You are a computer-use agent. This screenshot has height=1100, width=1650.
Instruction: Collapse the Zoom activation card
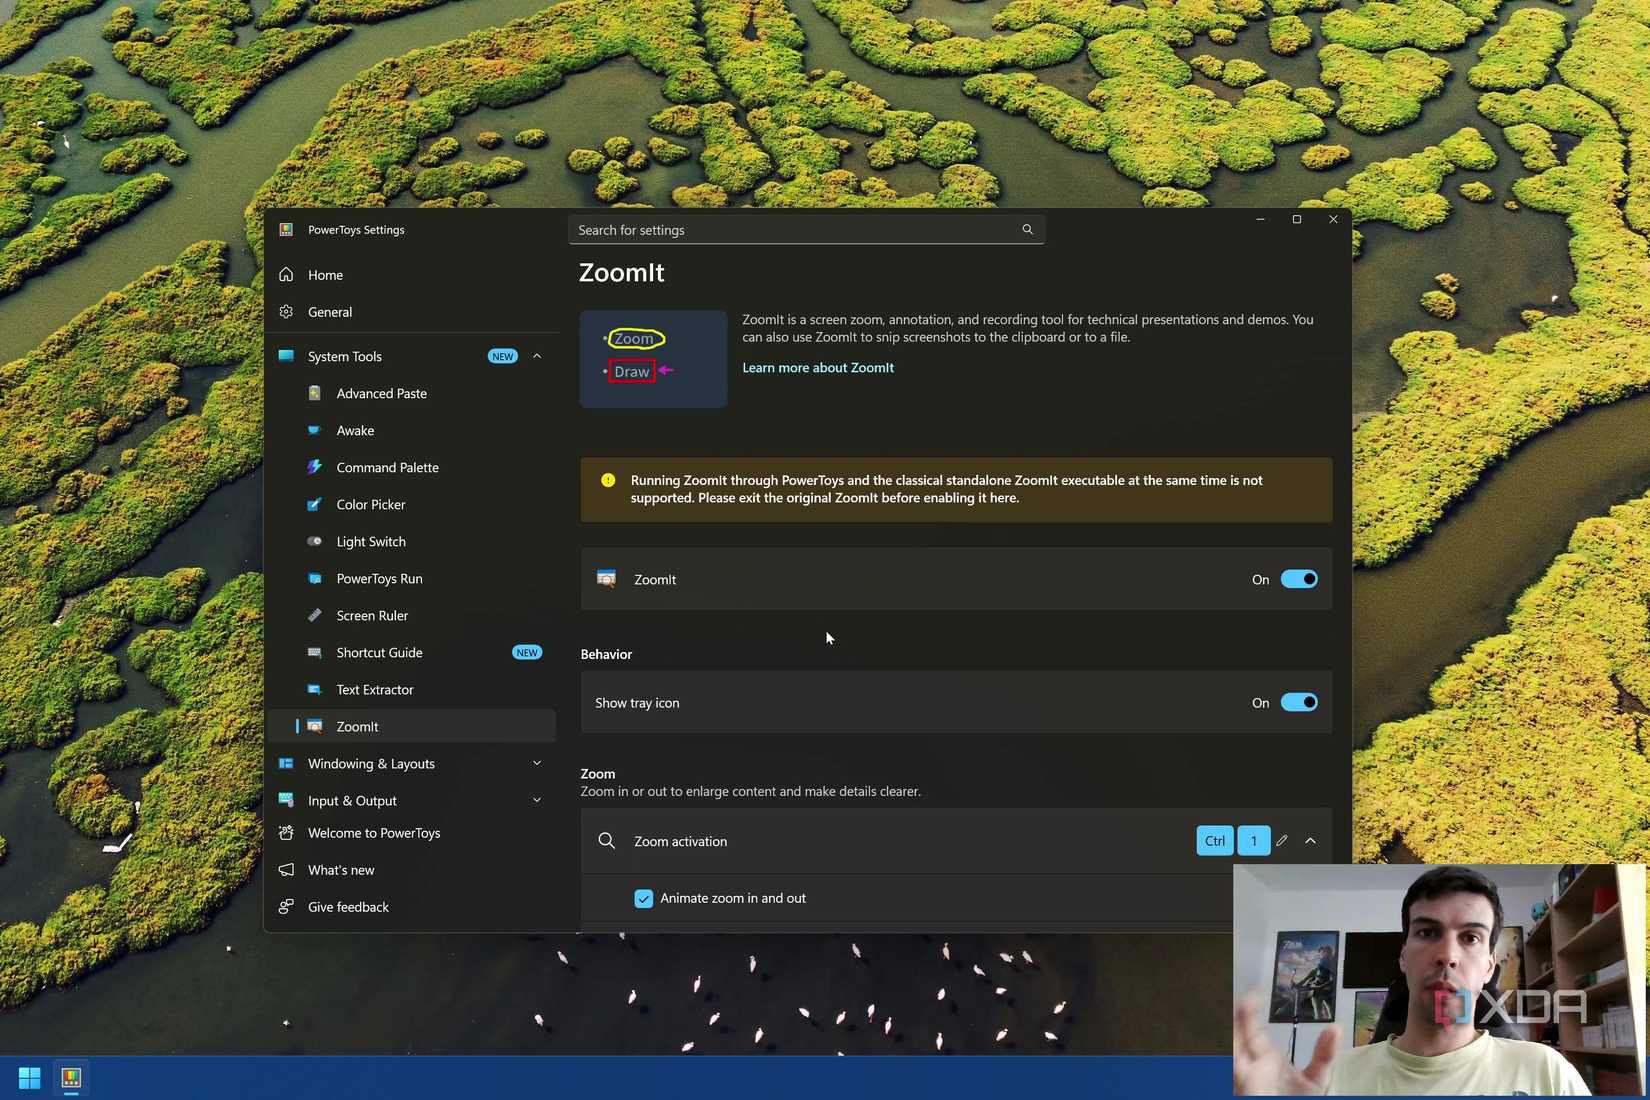coord(1311,841)
